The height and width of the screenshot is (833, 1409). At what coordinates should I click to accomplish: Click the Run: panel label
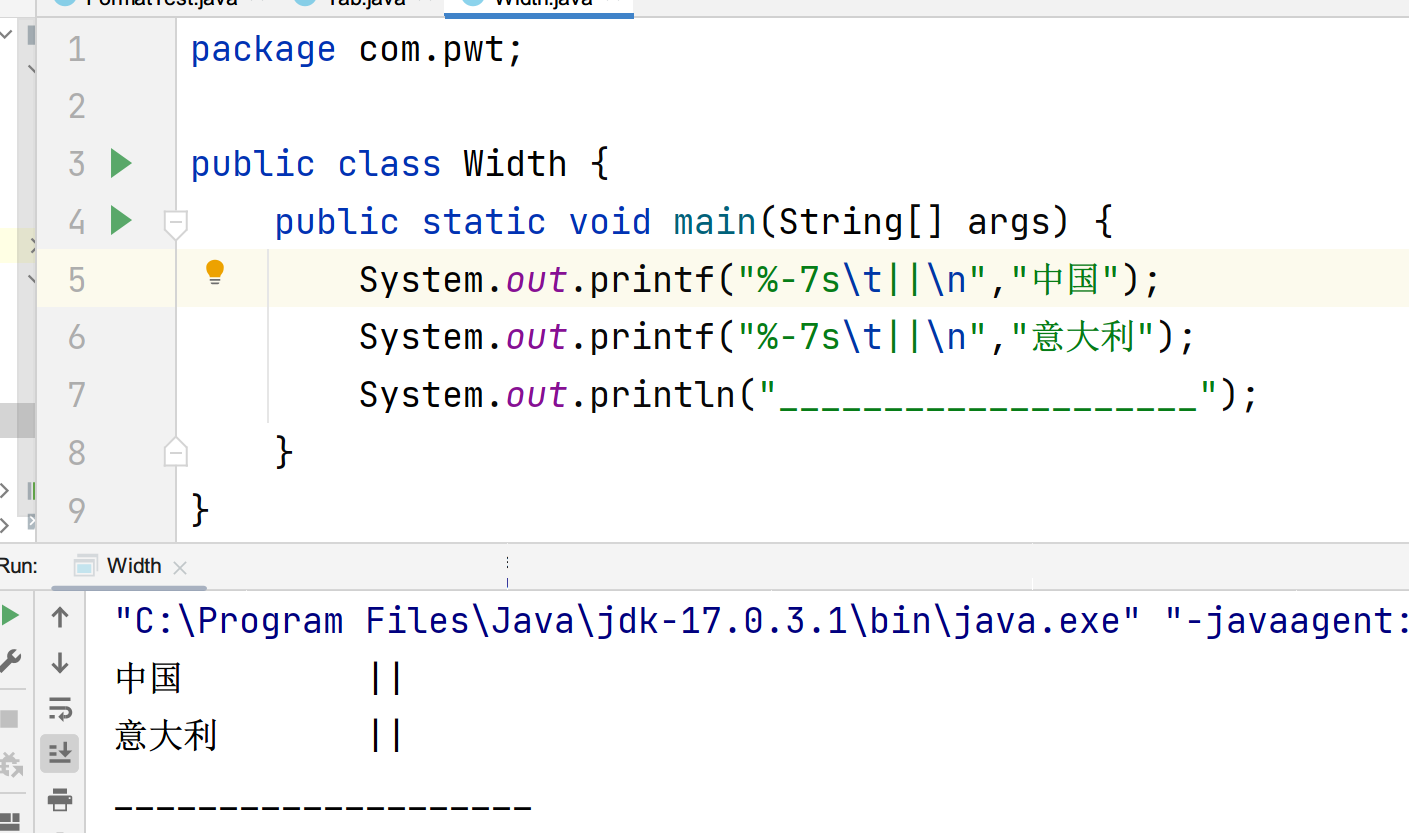tap(18, 566)
